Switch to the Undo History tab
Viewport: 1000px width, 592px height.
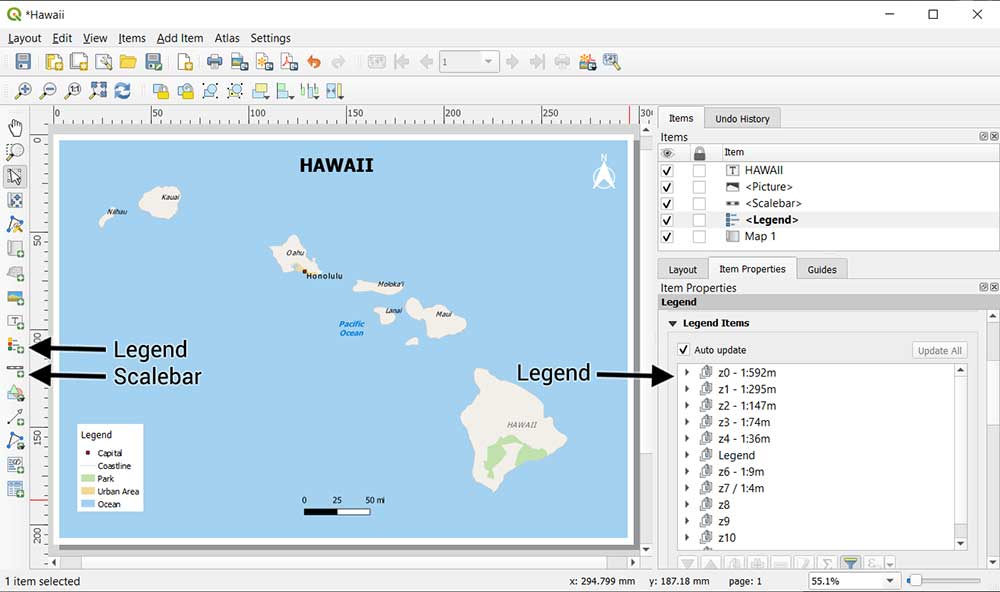pyautogui.click(x=742, y=119)
